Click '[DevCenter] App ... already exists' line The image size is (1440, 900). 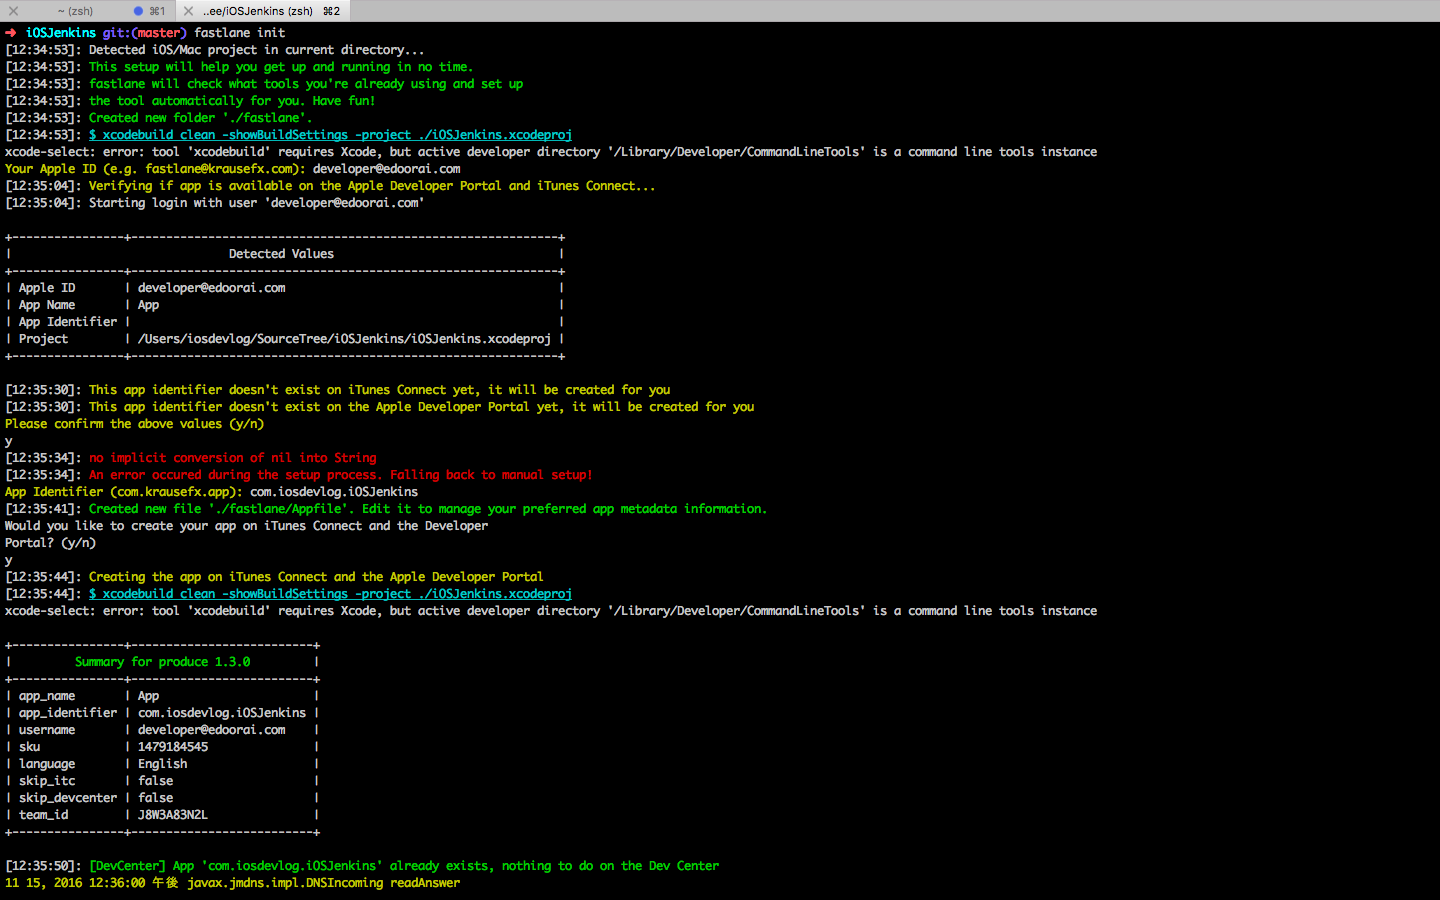(404, 866)
